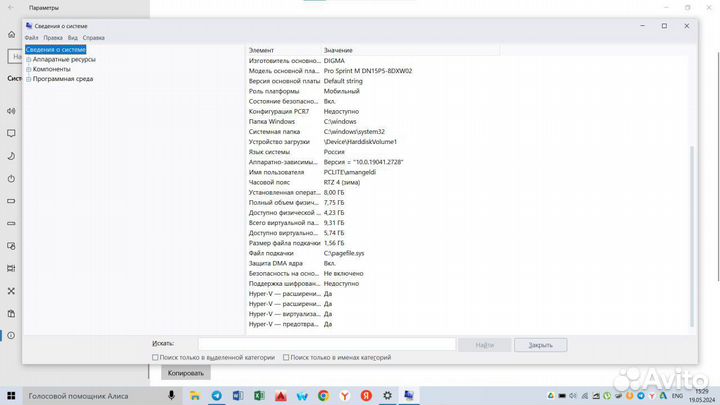Click the Копировать button

point(185,373)
